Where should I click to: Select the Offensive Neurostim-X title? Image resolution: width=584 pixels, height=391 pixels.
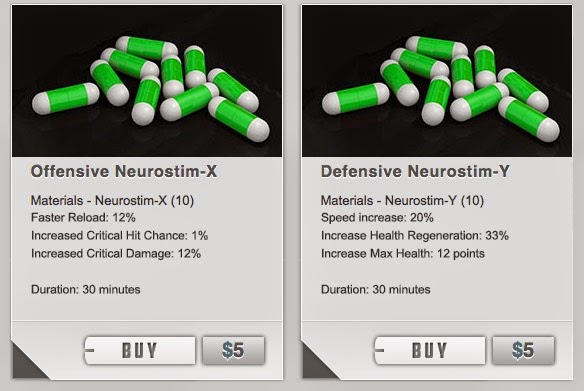click(x=124, y=171)
